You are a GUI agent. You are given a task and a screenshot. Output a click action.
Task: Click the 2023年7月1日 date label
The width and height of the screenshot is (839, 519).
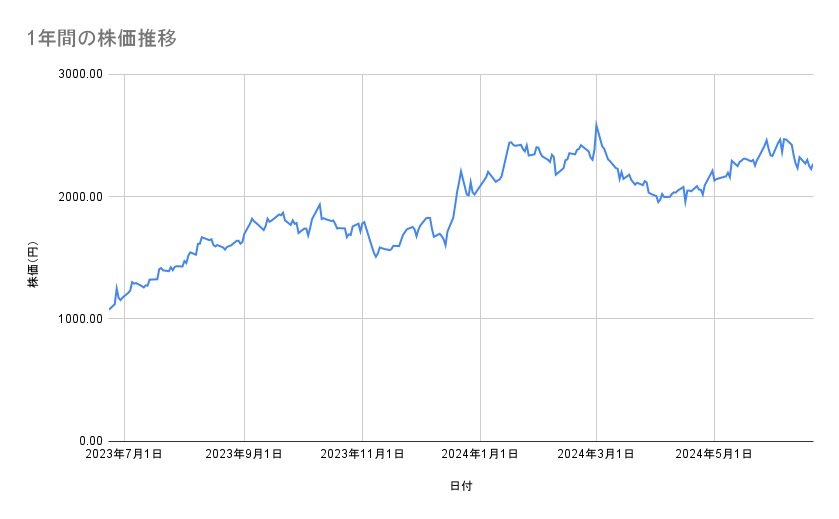tap(126, 455)
